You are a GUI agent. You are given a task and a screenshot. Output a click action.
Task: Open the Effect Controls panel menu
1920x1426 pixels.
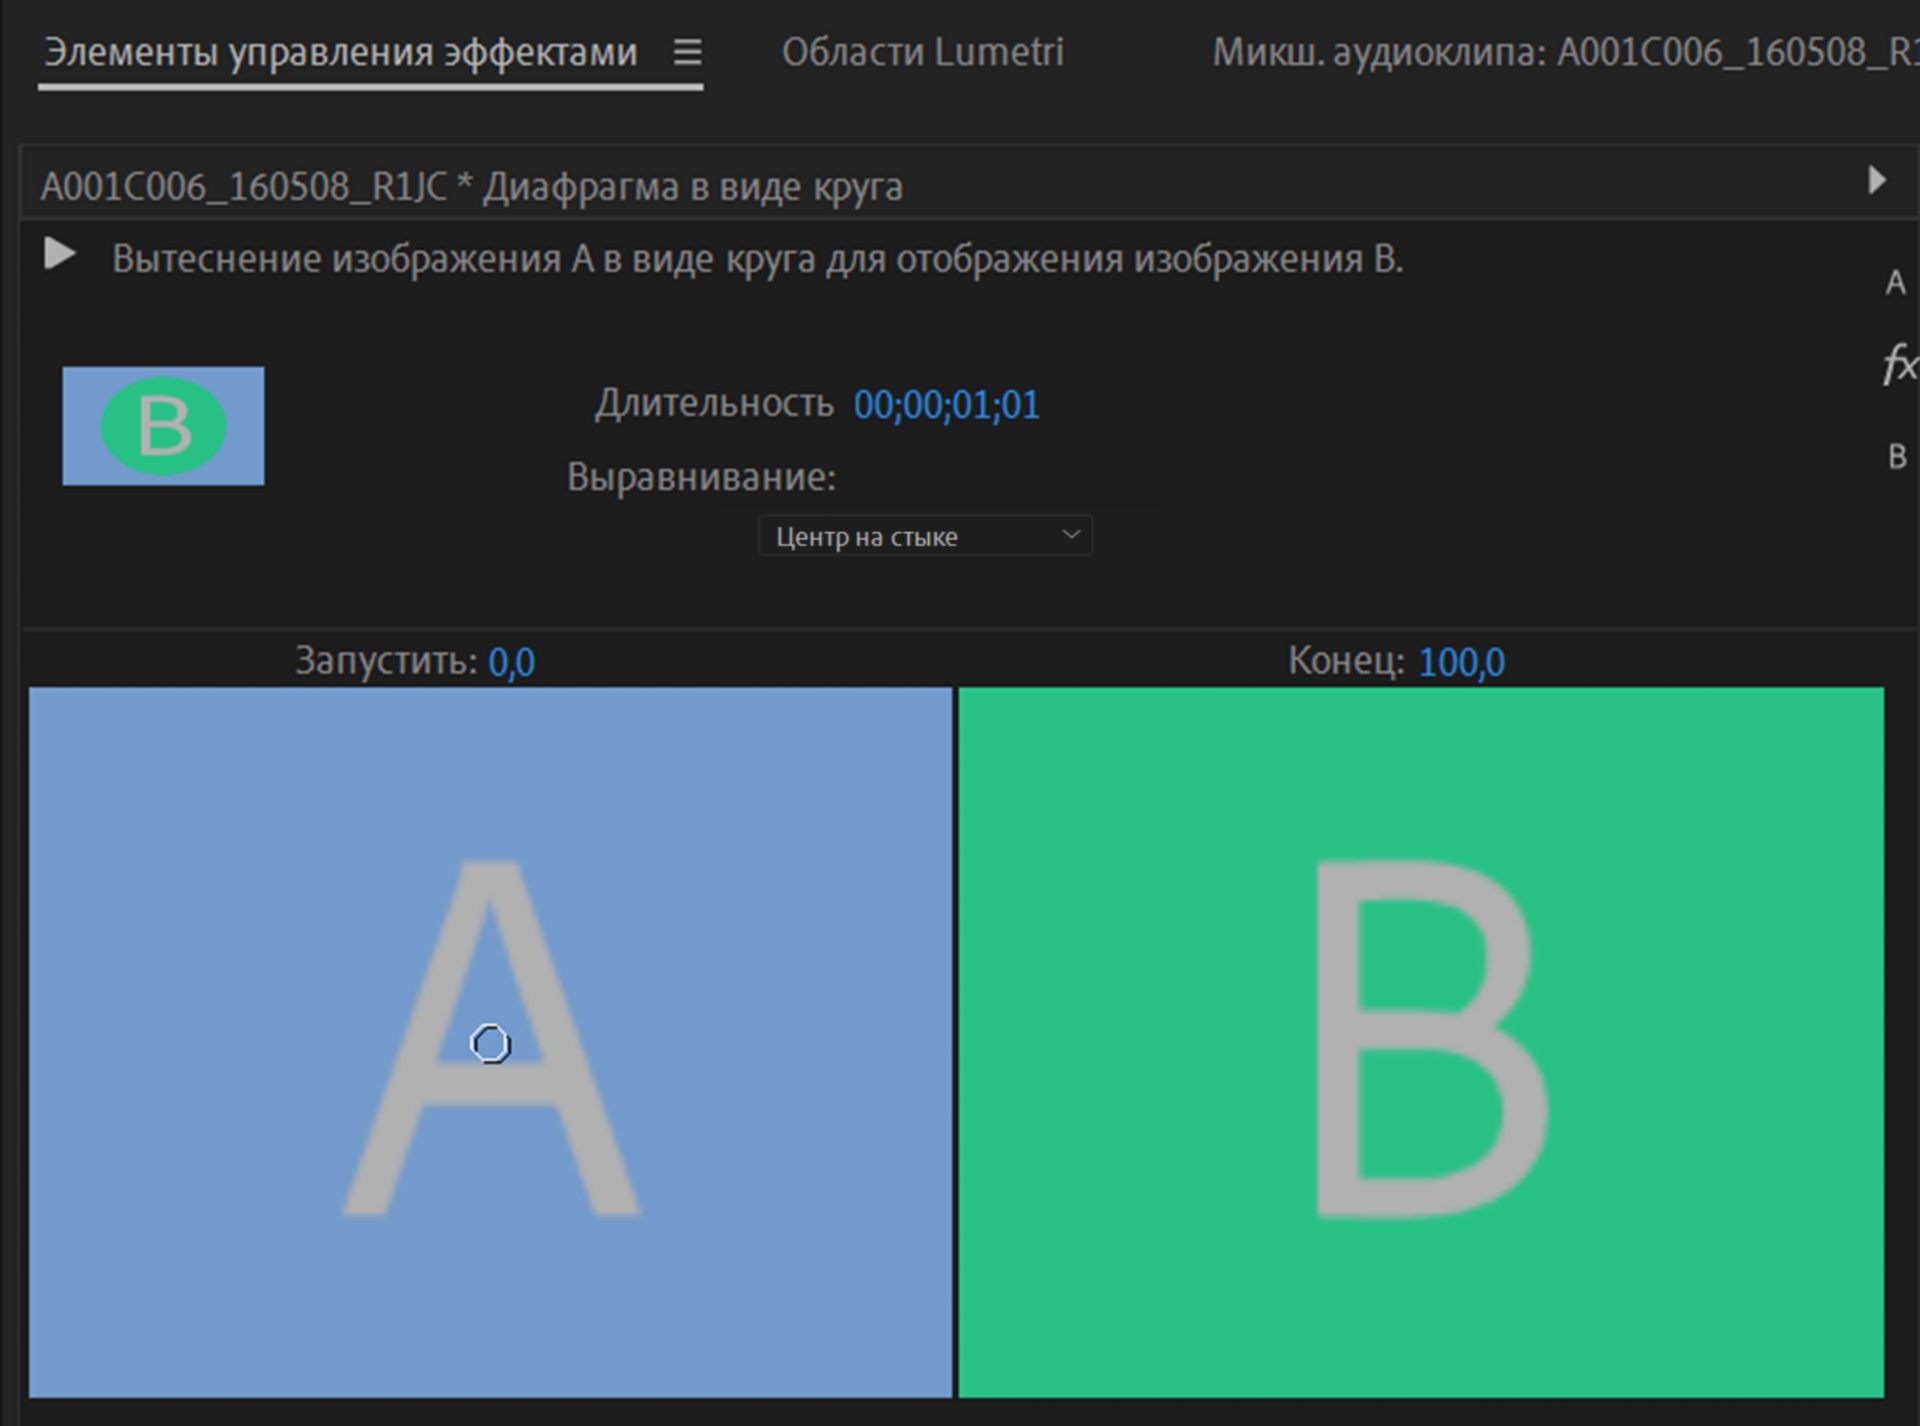pyautogui.click(x=689, y=52)
